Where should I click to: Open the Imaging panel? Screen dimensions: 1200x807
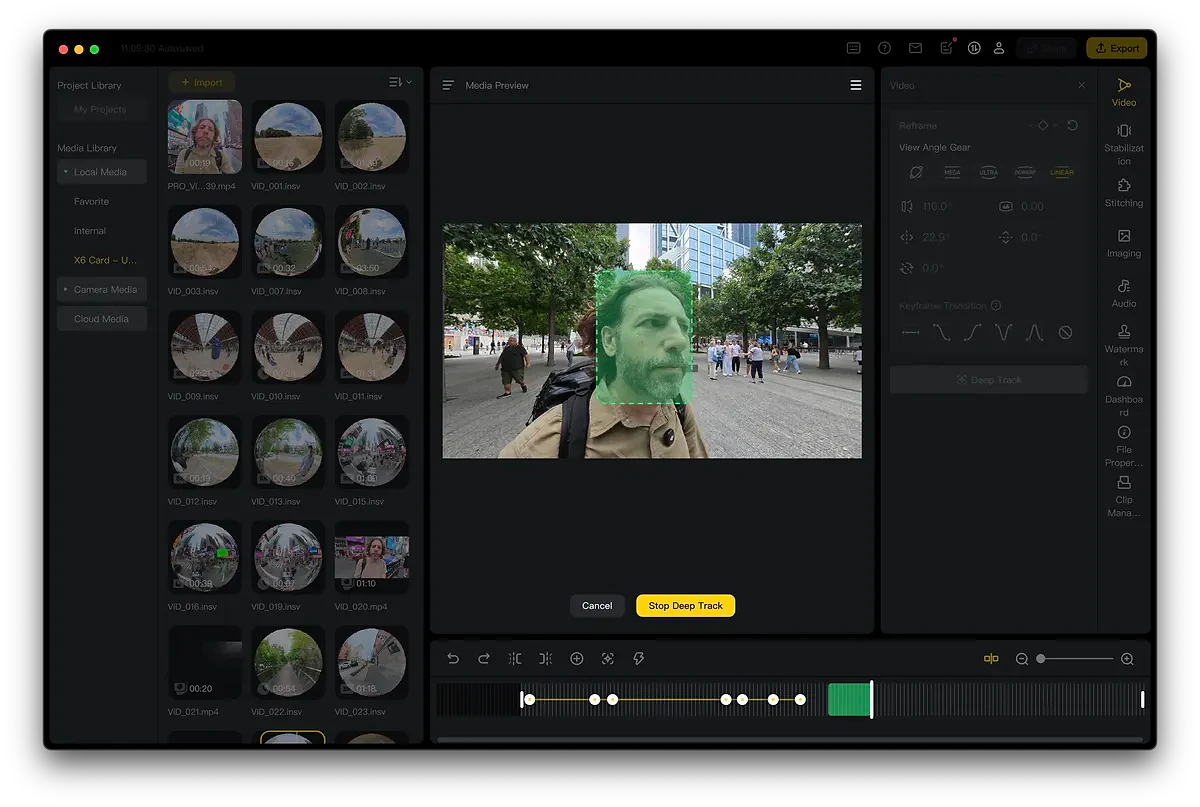point(1124,243)
